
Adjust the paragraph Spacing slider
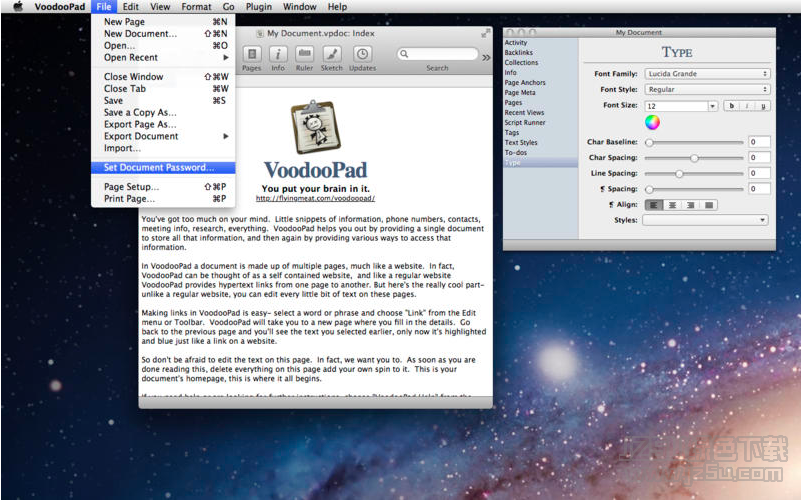coord(694,189)
